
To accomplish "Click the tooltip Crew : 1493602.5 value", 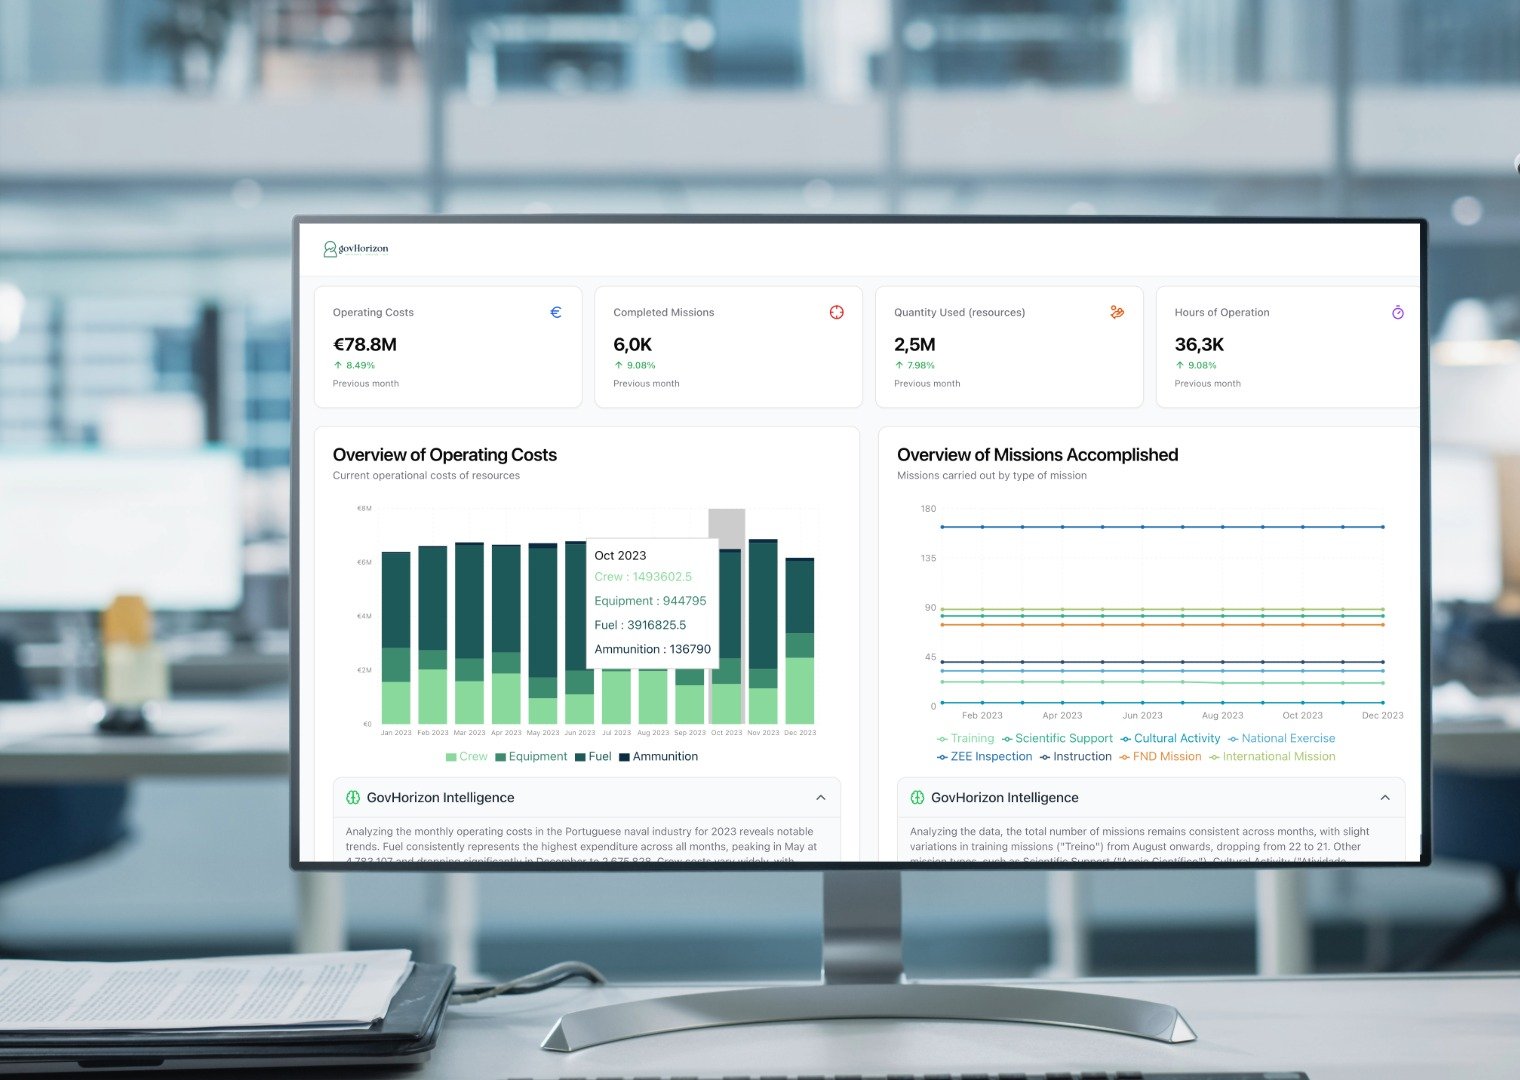I will pyautogui.click(x=643, y=577).
